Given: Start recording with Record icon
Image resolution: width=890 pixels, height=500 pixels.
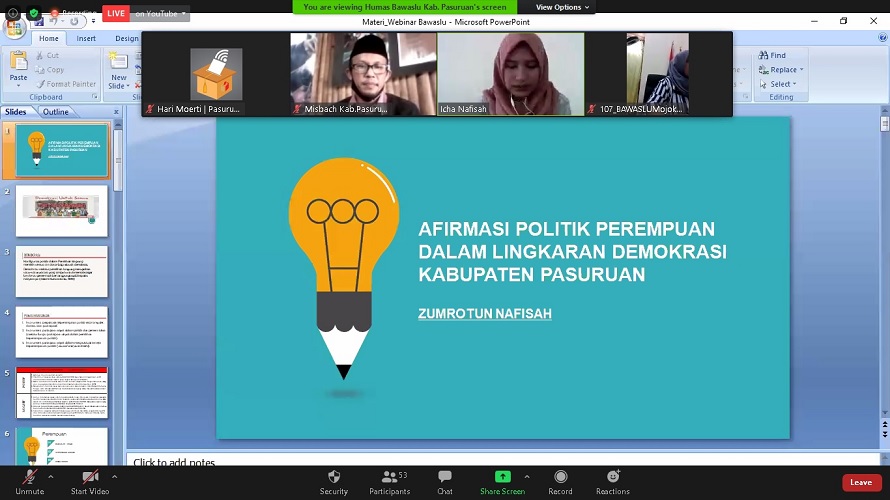Looking at the screenshot, I should pos(560,477).
